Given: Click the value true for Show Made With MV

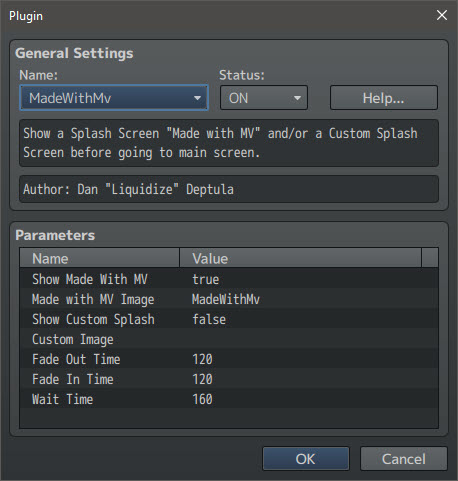Looking at the screenshot, I should point(206,279).
